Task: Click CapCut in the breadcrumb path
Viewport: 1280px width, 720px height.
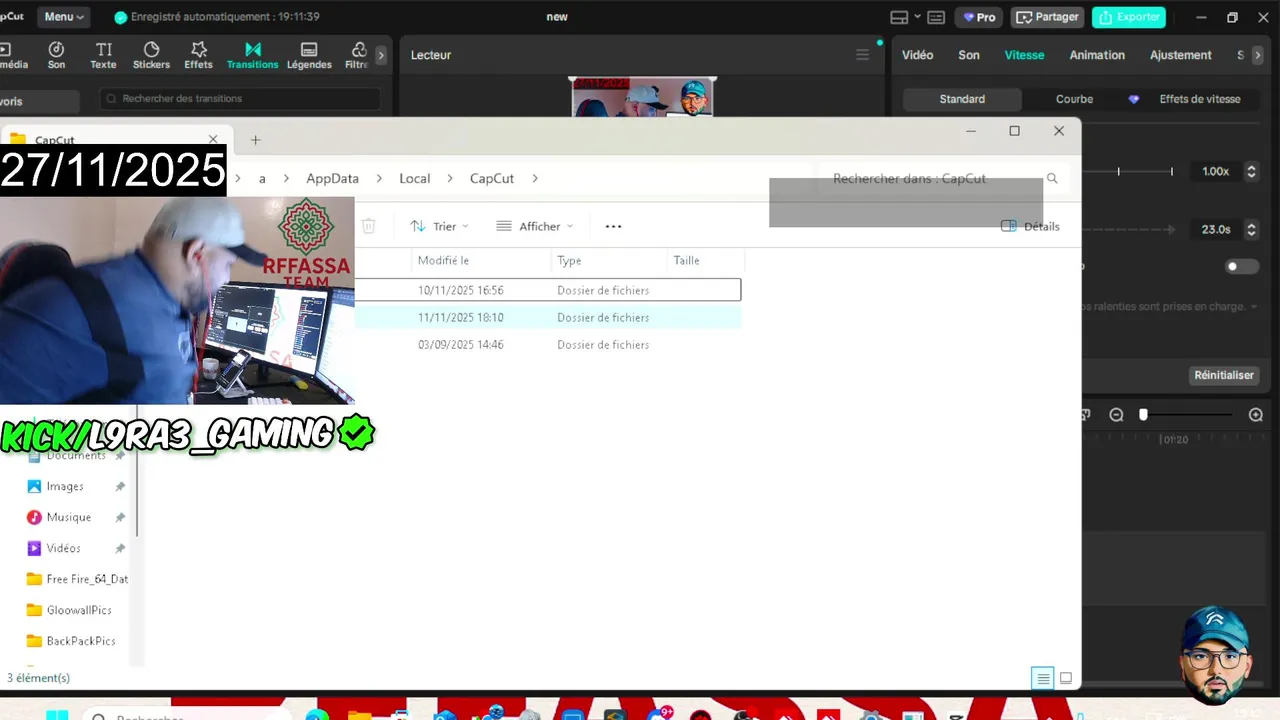Action: click(x=492, y=178)
